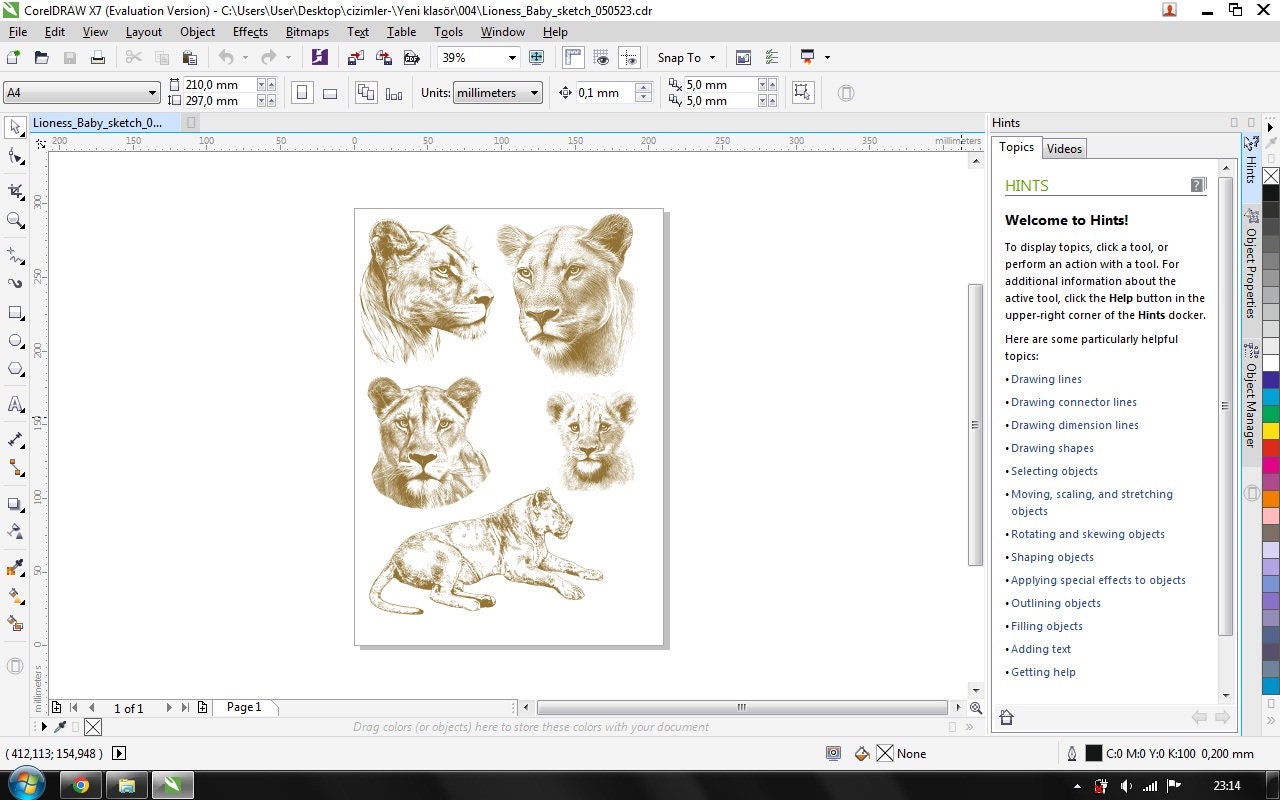Toggle guidelines visibility

(x=630, y=58)
